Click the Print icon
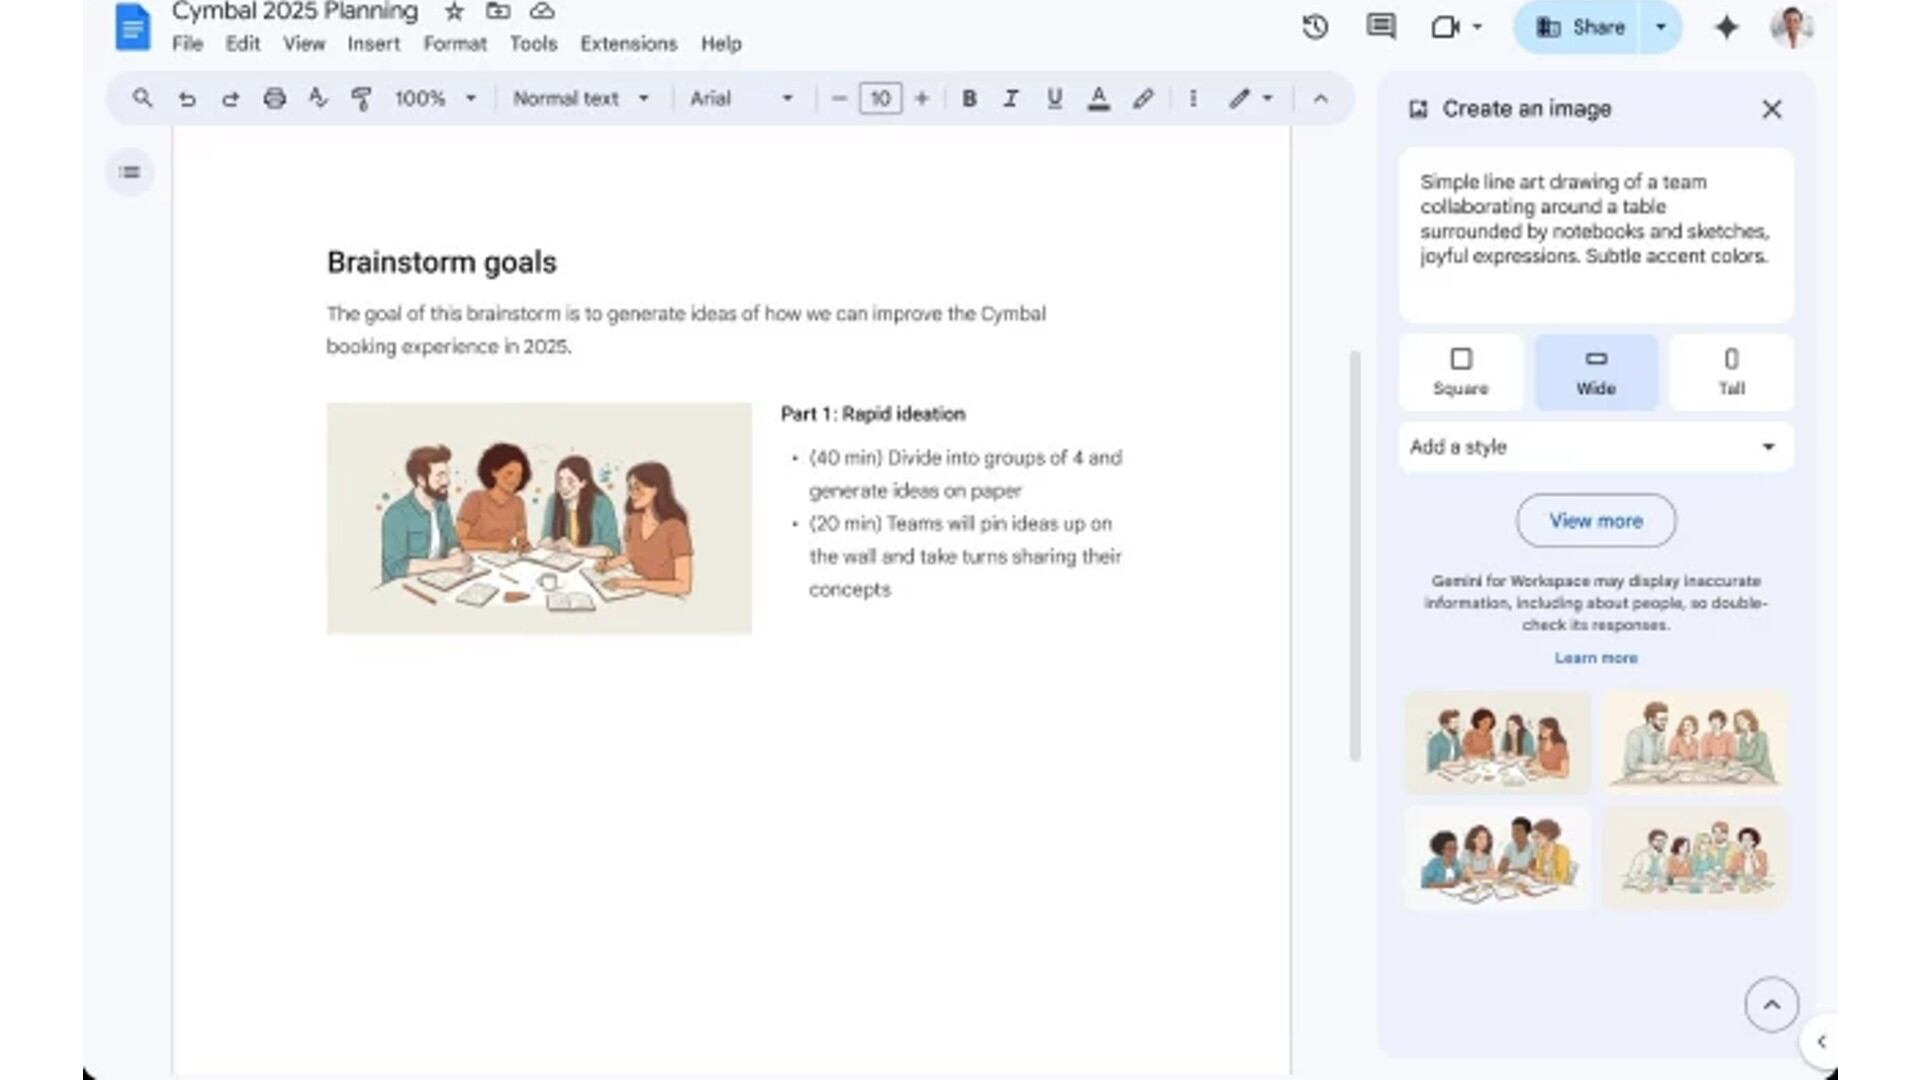 point(275,98)
